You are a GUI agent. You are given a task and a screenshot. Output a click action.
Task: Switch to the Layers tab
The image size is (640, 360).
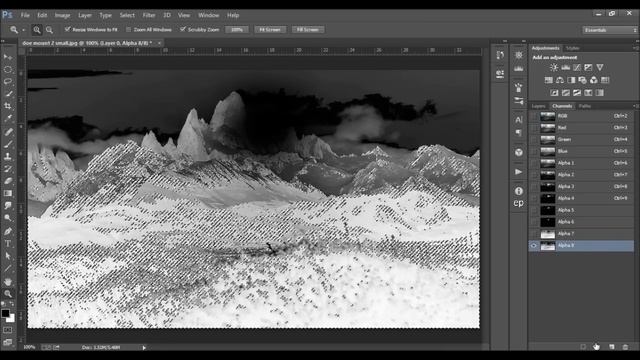(539, 106)
